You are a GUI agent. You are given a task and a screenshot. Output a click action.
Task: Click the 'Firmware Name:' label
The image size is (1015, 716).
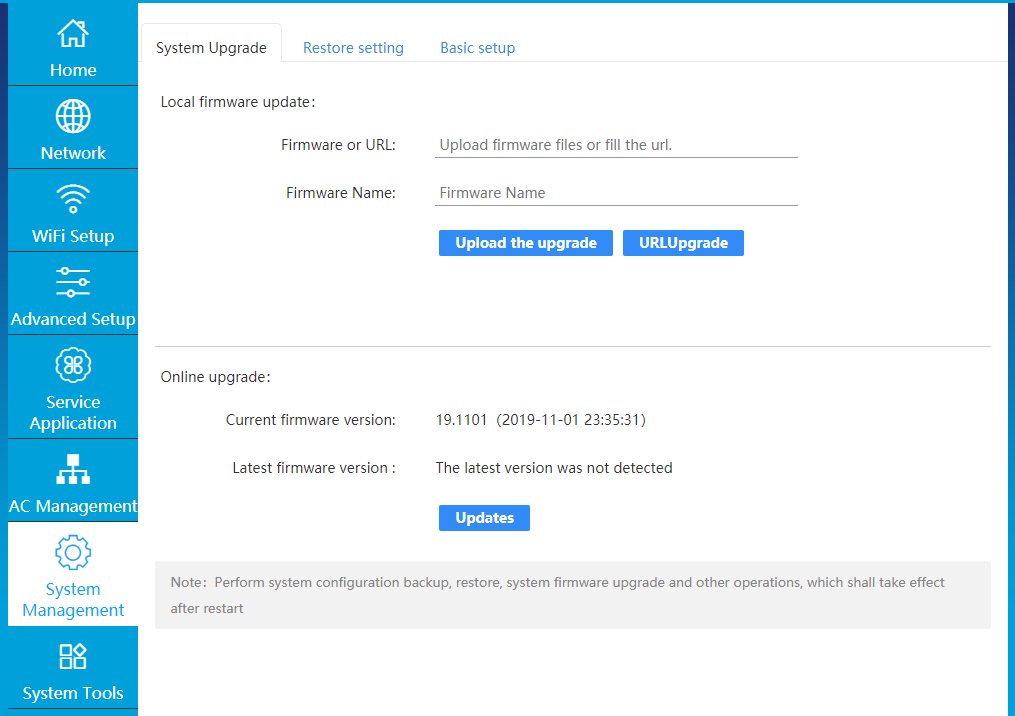[340, 193]
